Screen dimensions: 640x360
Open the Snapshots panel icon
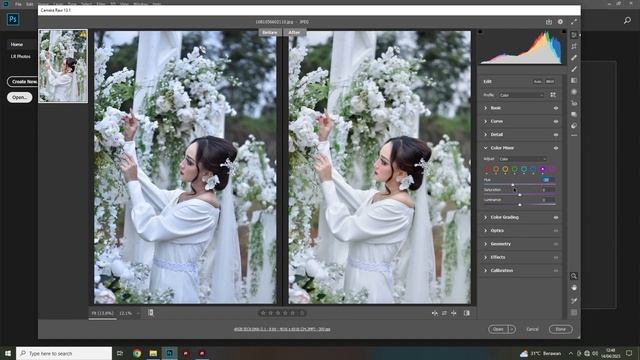574,115
